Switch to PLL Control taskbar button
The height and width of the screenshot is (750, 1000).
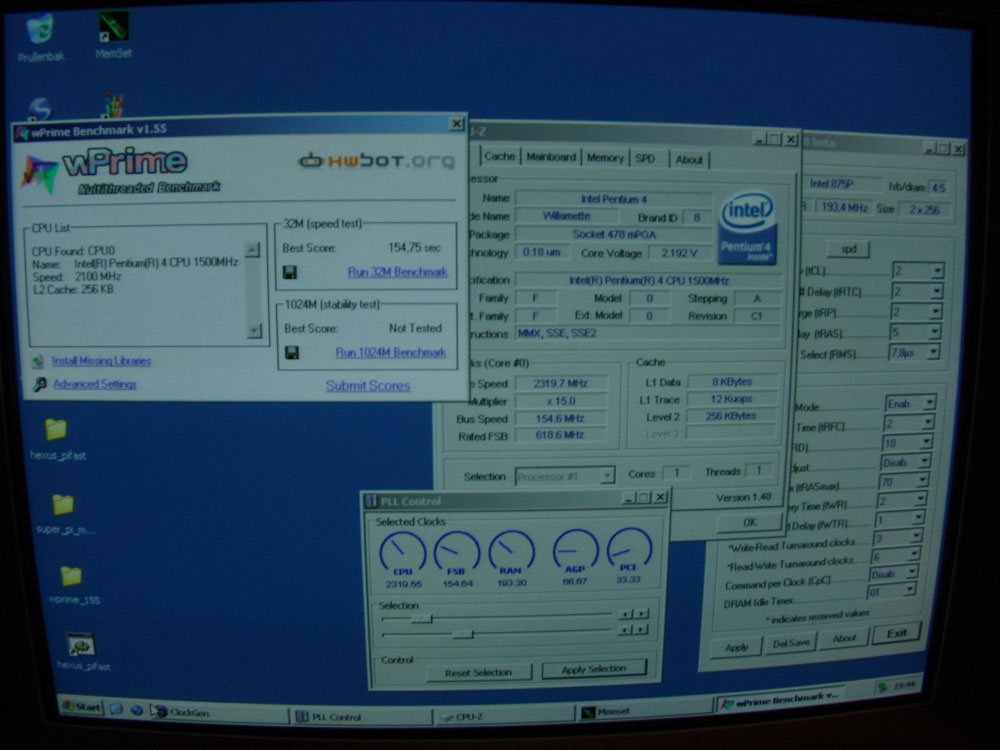coord(362,717)
